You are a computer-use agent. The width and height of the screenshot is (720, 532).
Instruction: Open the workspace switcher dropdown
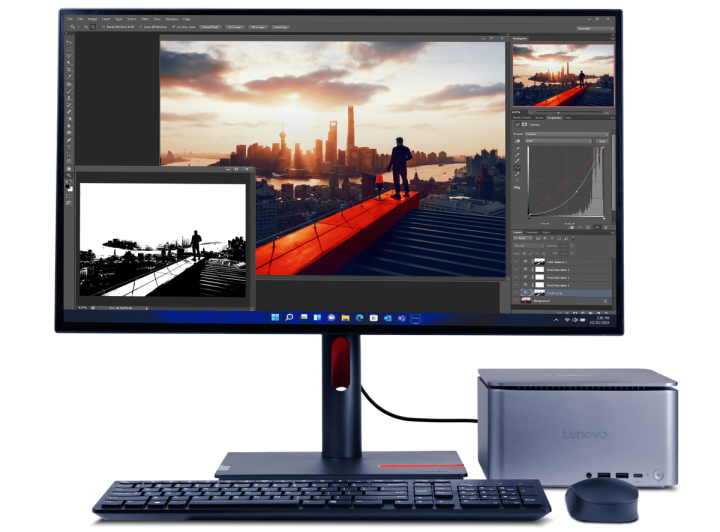pyautogui.click(x=592, y=27)
